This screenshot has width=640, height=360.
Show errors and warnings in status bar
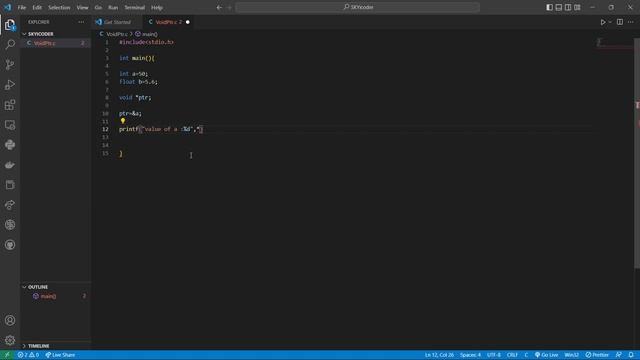[28, 355]
